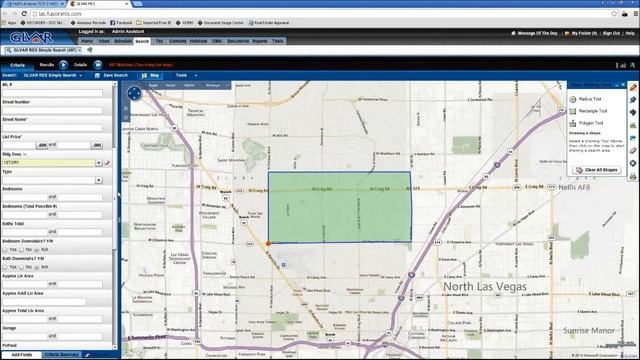Viewport: 640px width, 360px height.
Task: Select No for Bedroom Downstairs
Action: (x=21, y=249)
